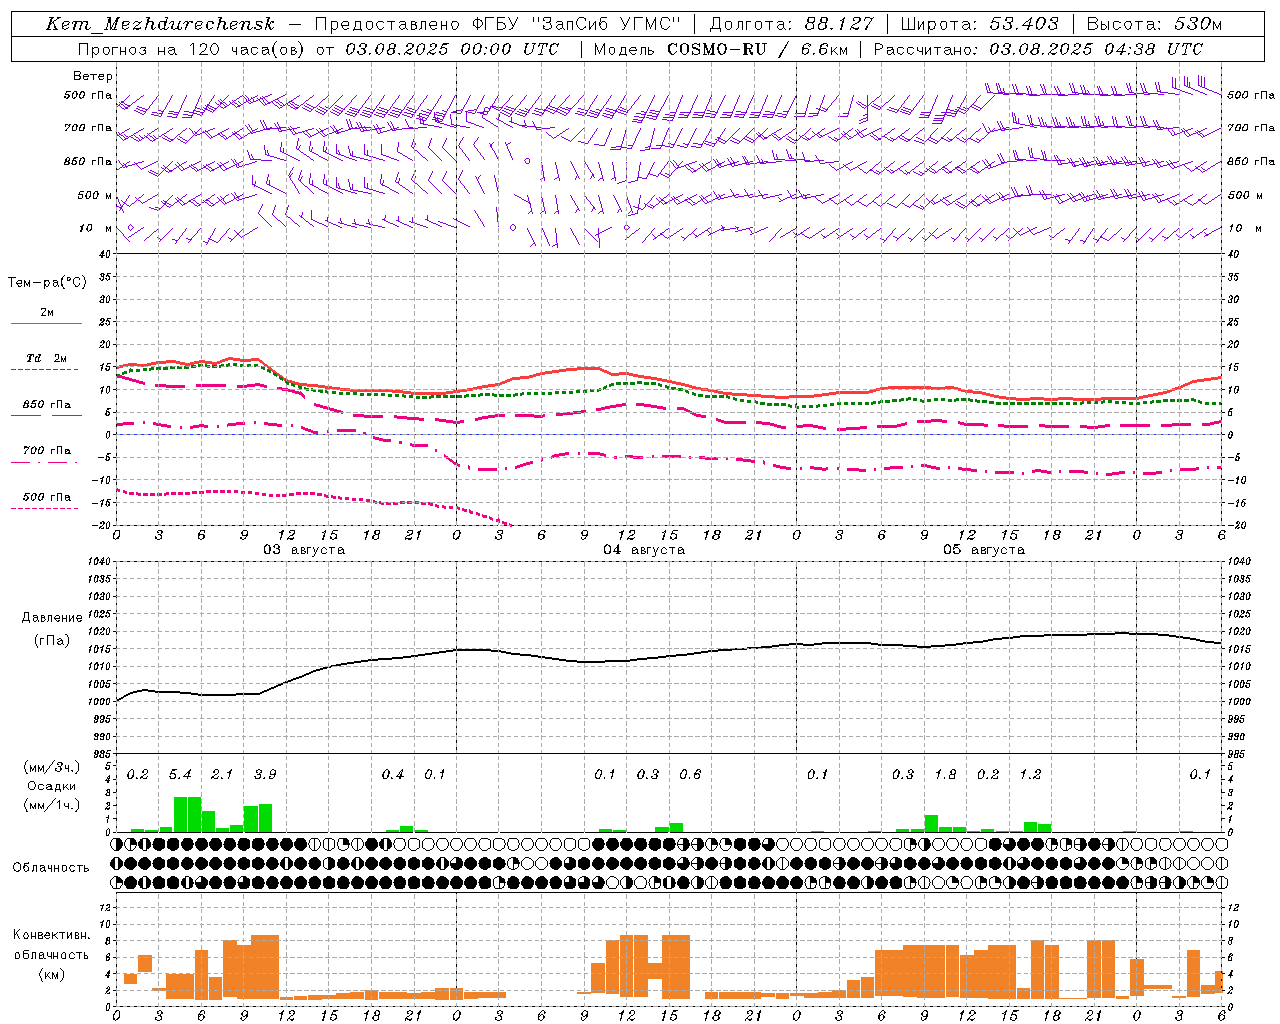Click the Ветер wind panel label
This screenshot has height=1024, width=1280.
coord(93,76)
